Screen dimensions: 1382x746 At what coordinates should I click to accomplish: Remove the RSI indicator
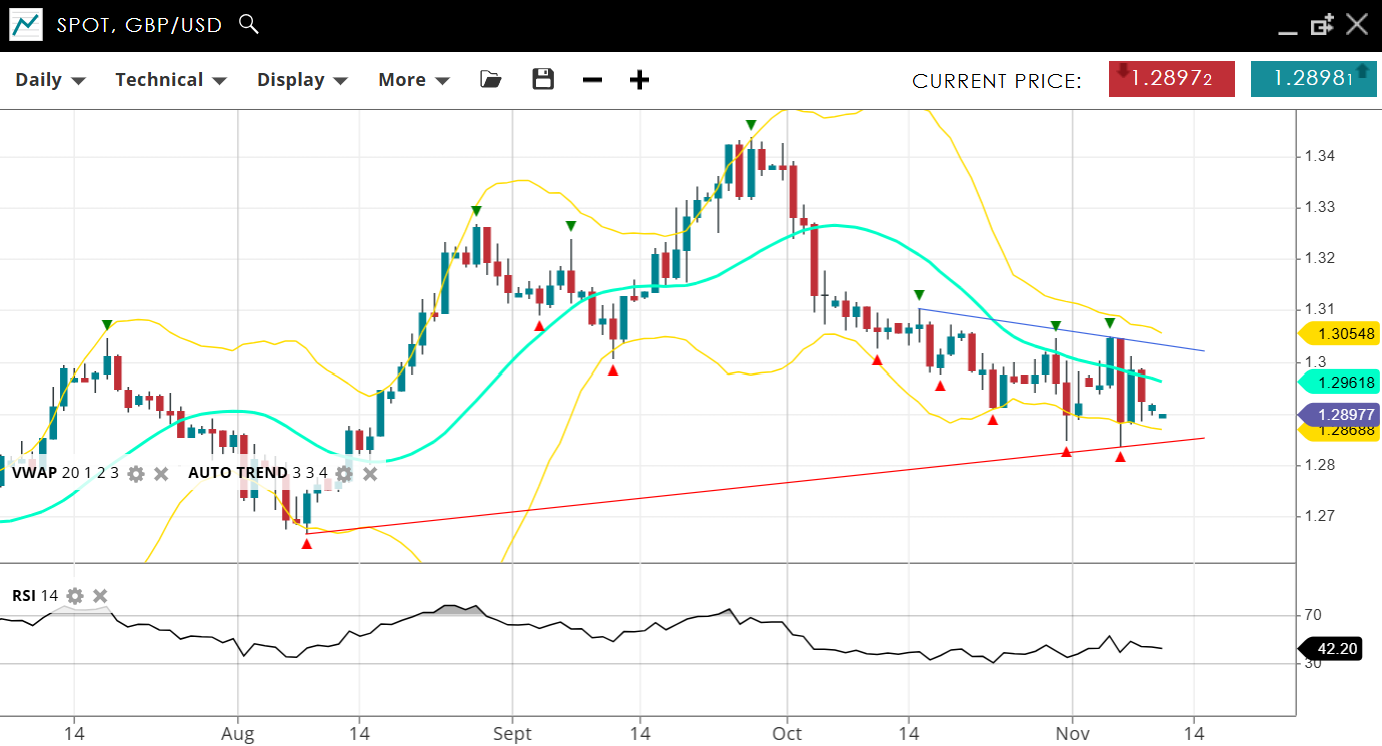[100, 596]
